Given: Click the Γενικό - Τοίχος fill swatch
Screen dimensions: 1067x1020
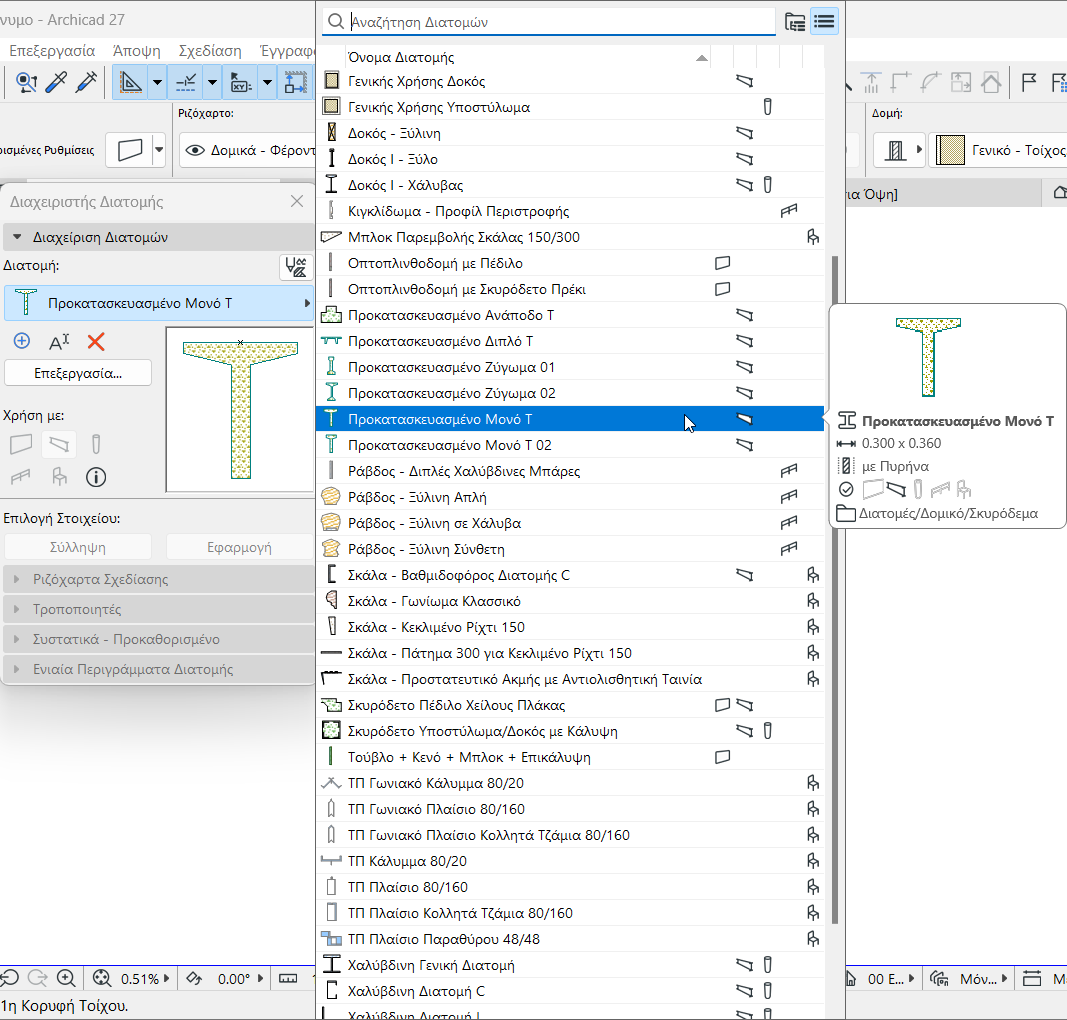Looking at the screenshot, I should [950, 150].
